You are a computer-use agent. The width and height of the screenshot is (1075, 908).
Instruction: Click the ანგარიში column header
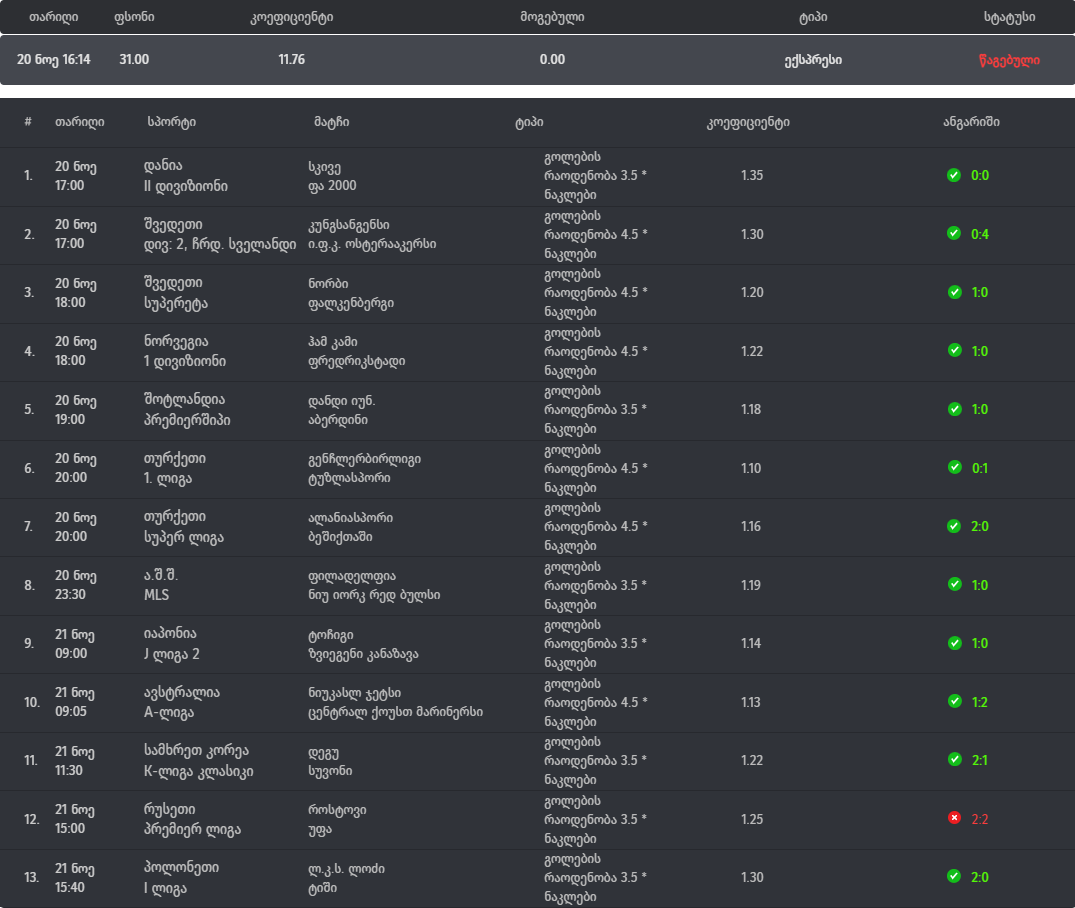pyautogui.click(x=970, y=122)
